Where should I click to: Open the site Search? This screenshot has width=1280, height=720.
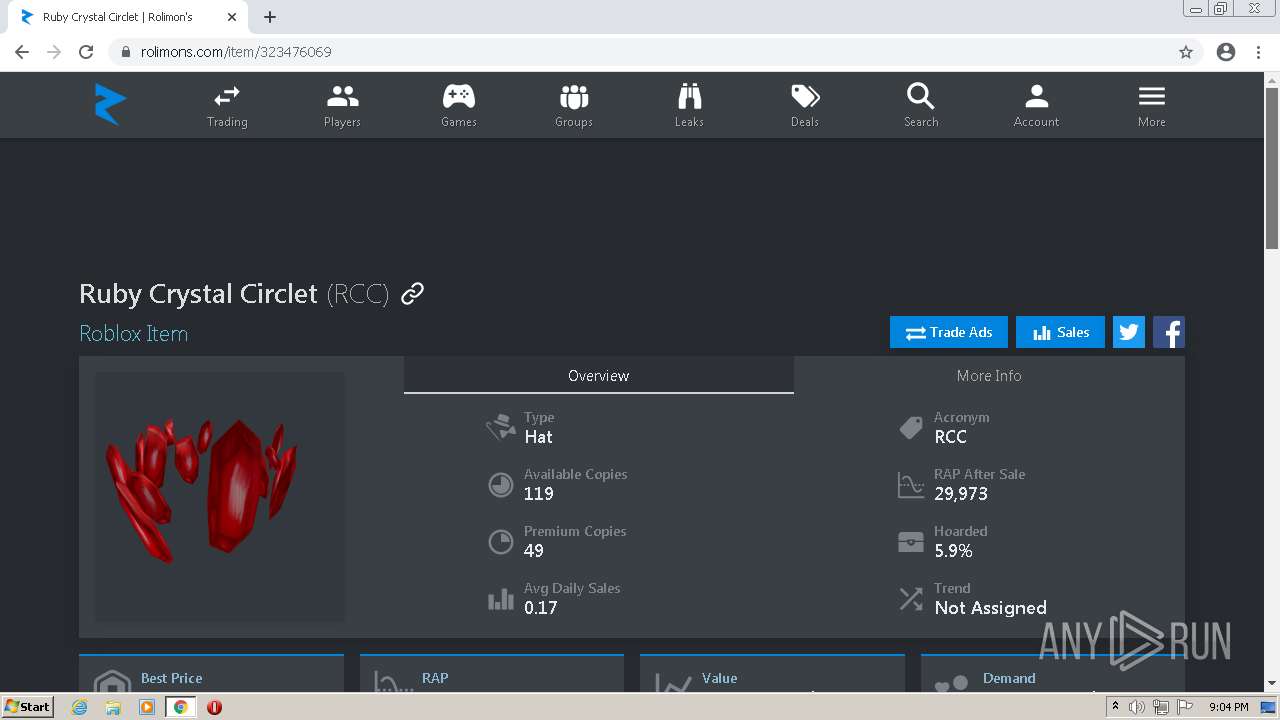[x=921, y=106]
